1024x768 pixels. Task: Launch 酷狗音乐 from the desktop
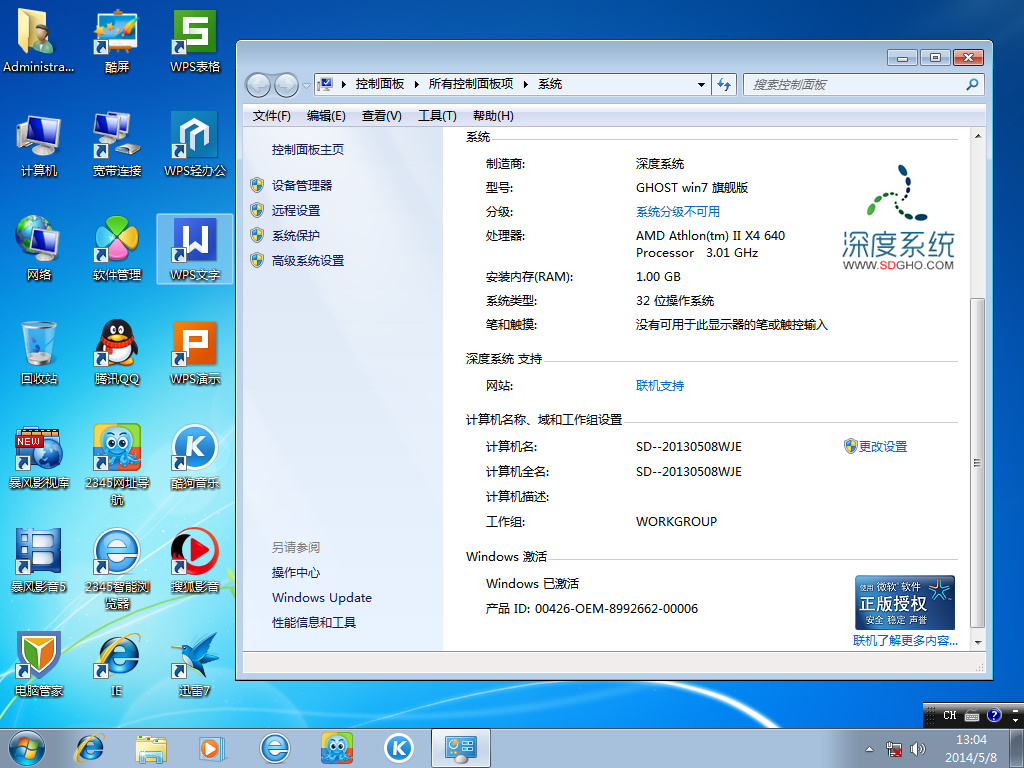pyautogui.click(x=195, y=457)
